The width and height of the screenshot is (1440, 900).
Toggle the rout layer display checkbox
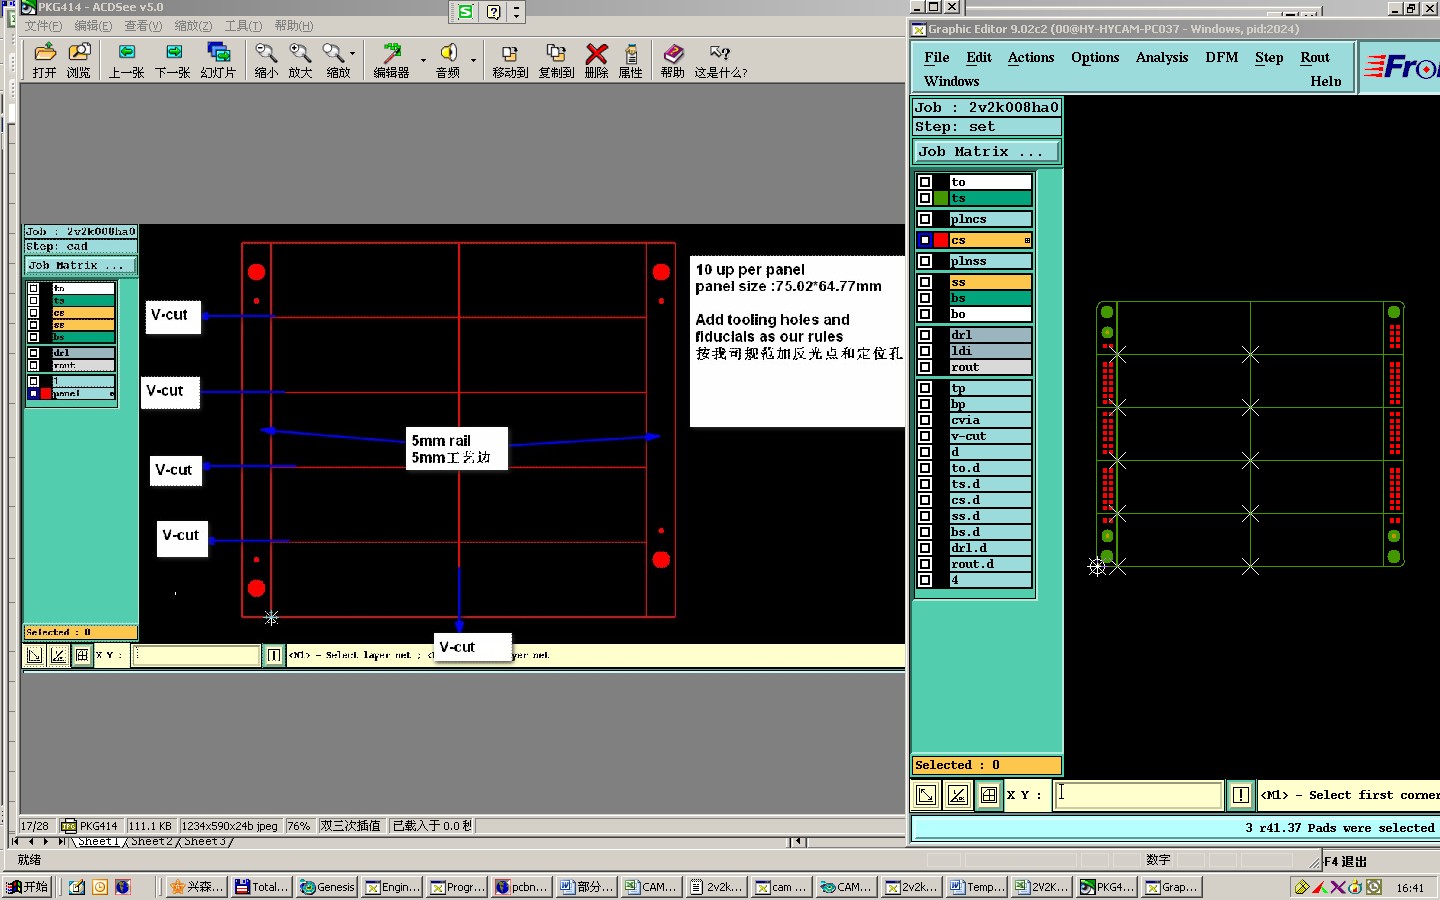tap(925, 367)
